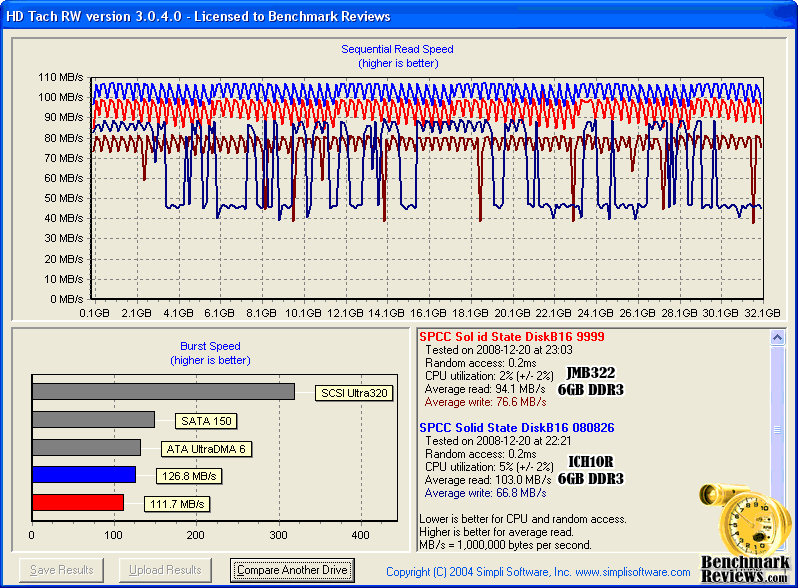The height and width of the screenshot is (588, 798).
Task: Click Tested on 2008-12-20 at 22:21
Action: pos(498,441)
